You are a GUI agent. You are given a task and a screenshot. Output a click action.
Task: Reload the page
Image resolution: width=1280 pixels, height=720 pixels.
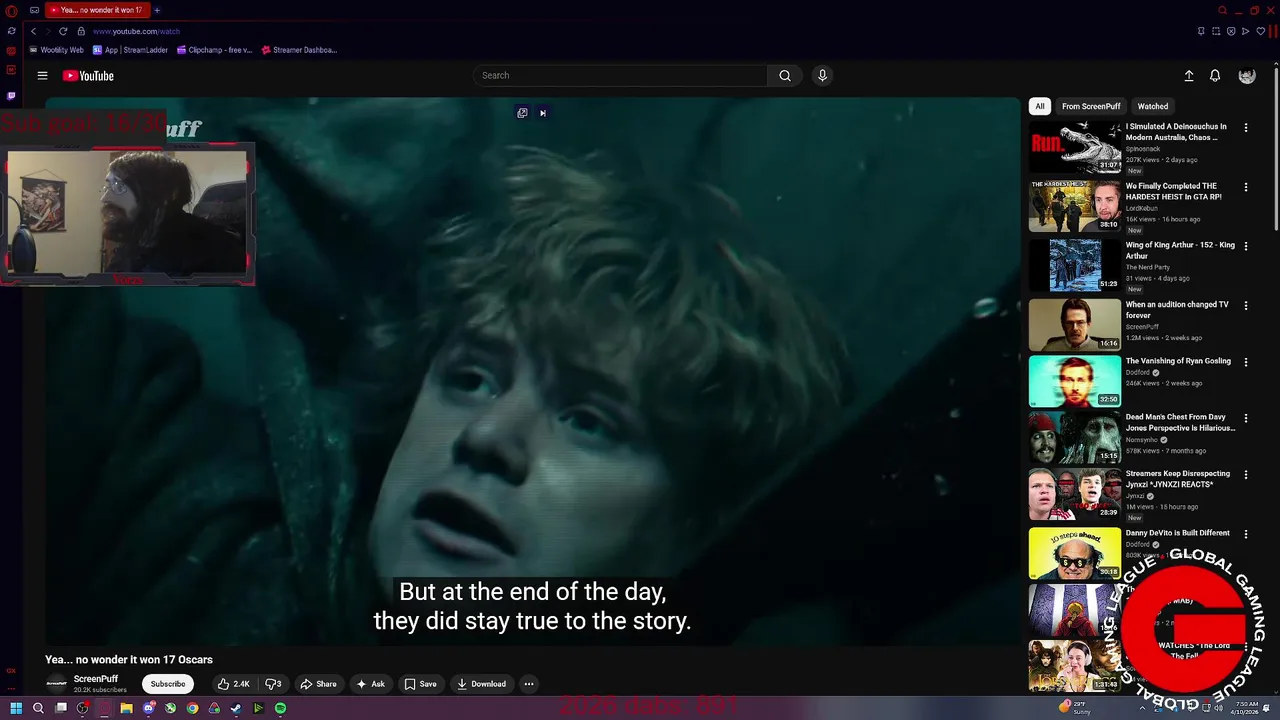tap(63, 31)
